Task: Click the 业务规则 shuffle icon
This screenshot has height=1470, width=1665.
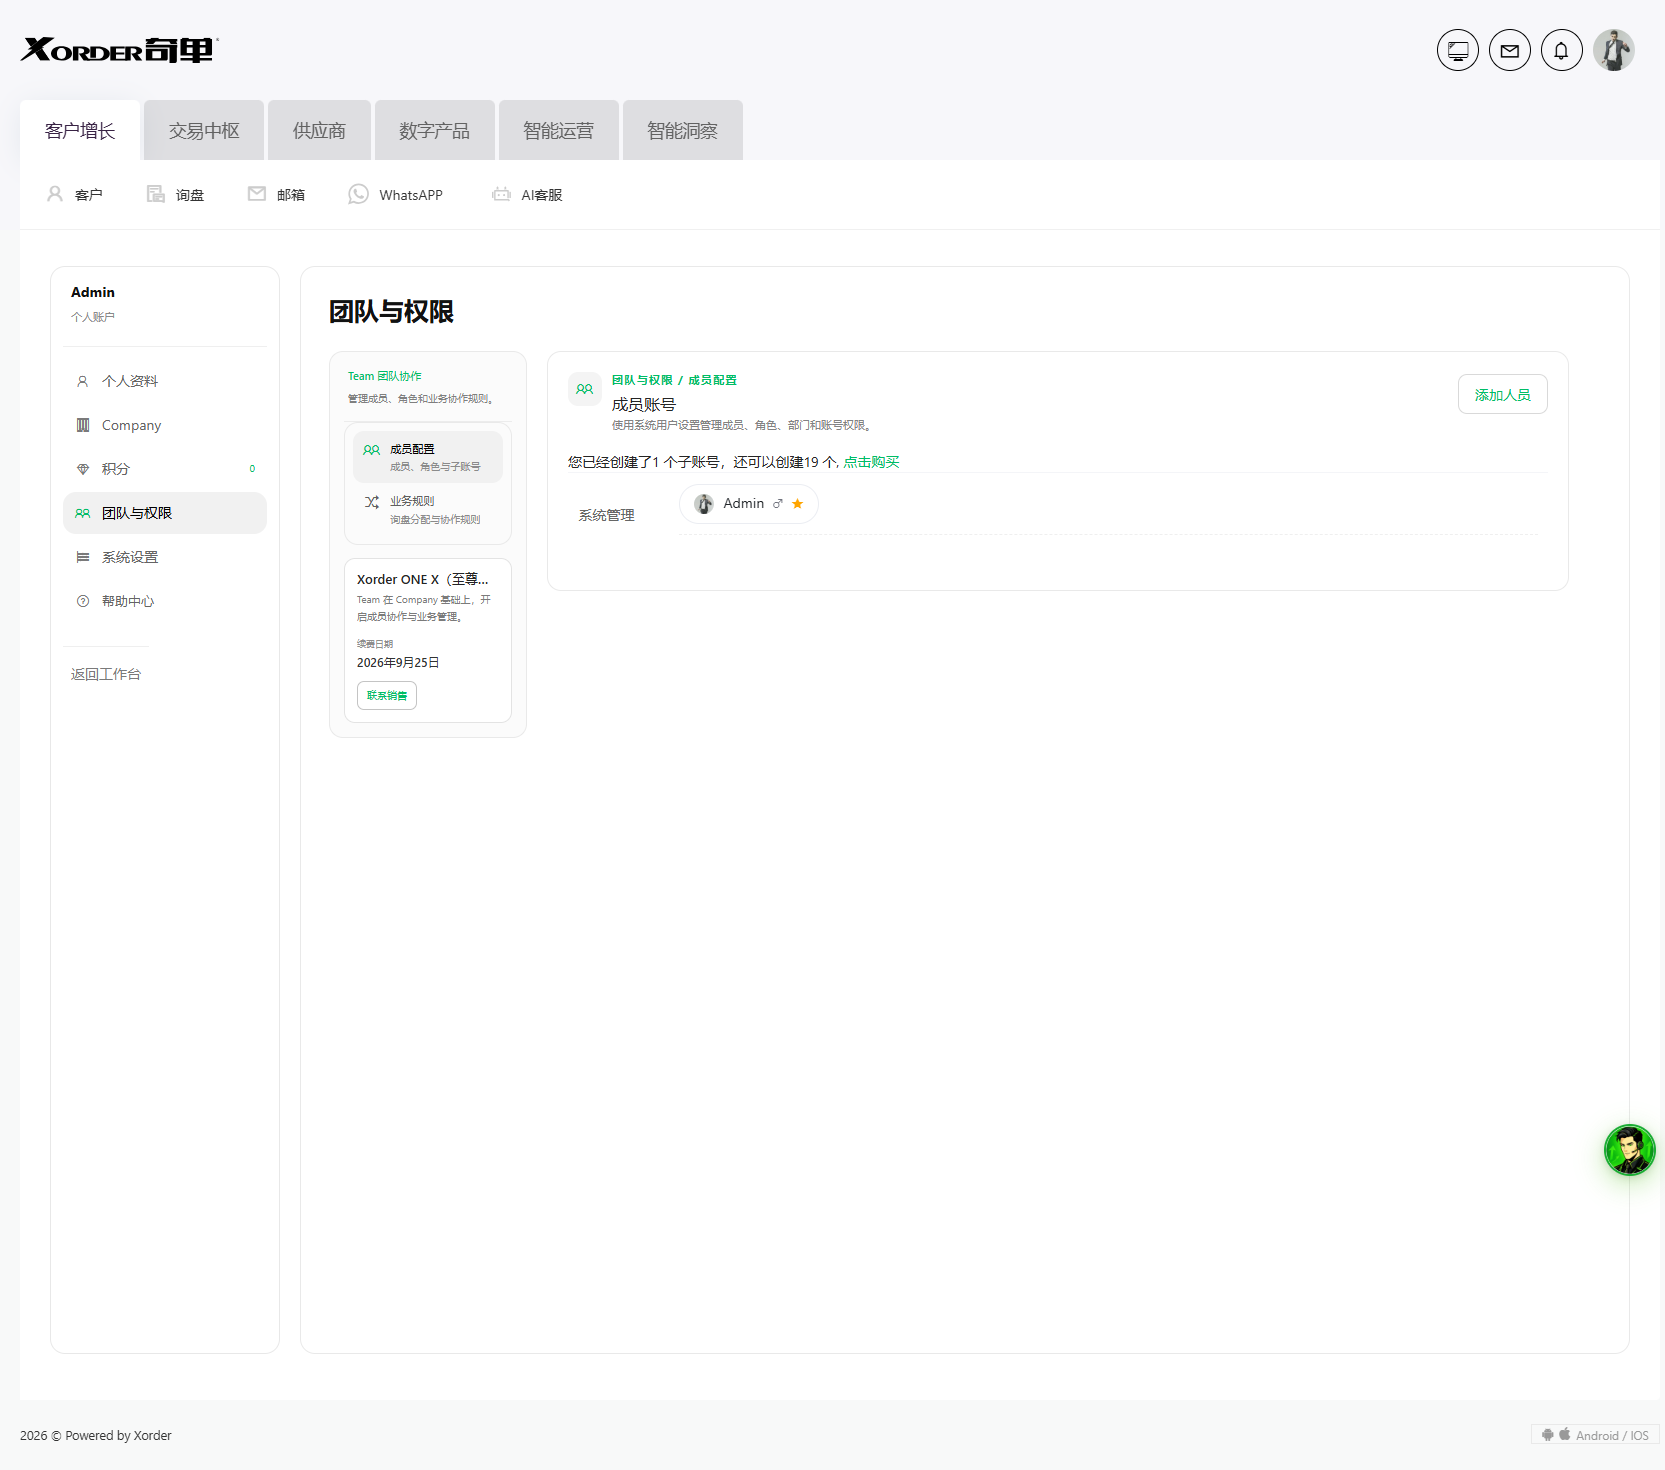Action: point(372,502)
